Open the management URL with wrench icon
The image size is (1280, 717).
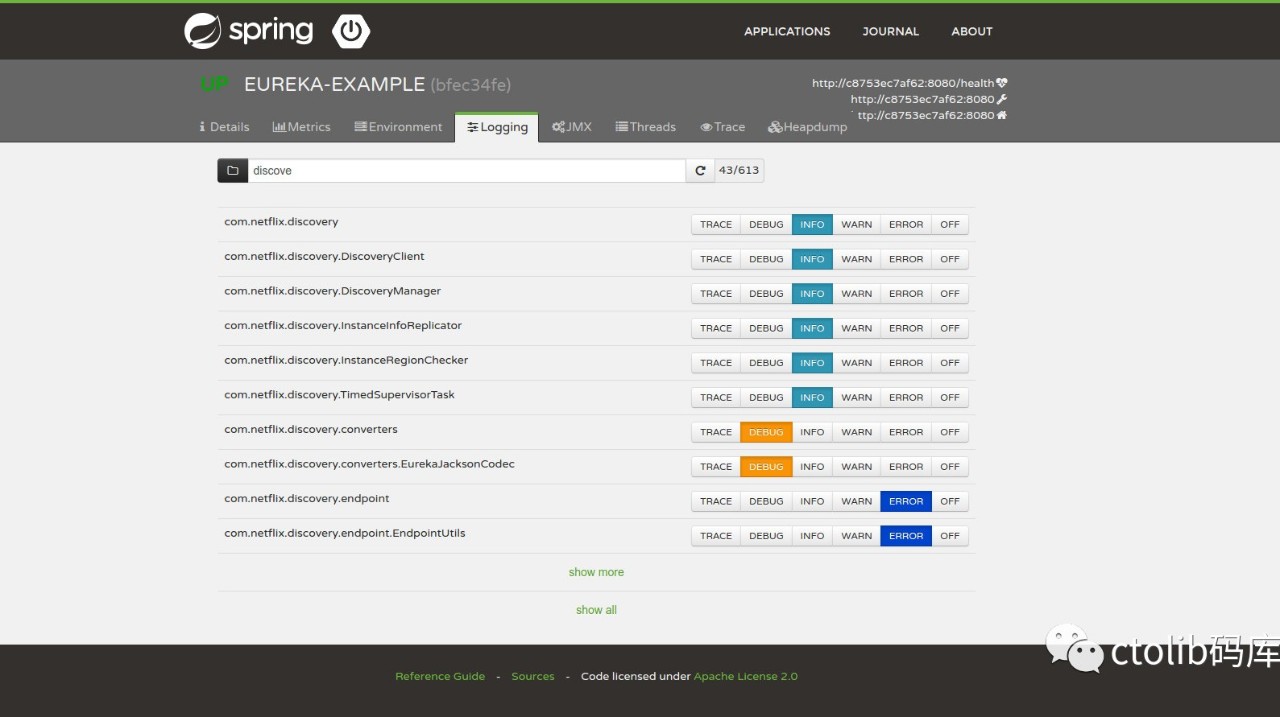[929, 99]
